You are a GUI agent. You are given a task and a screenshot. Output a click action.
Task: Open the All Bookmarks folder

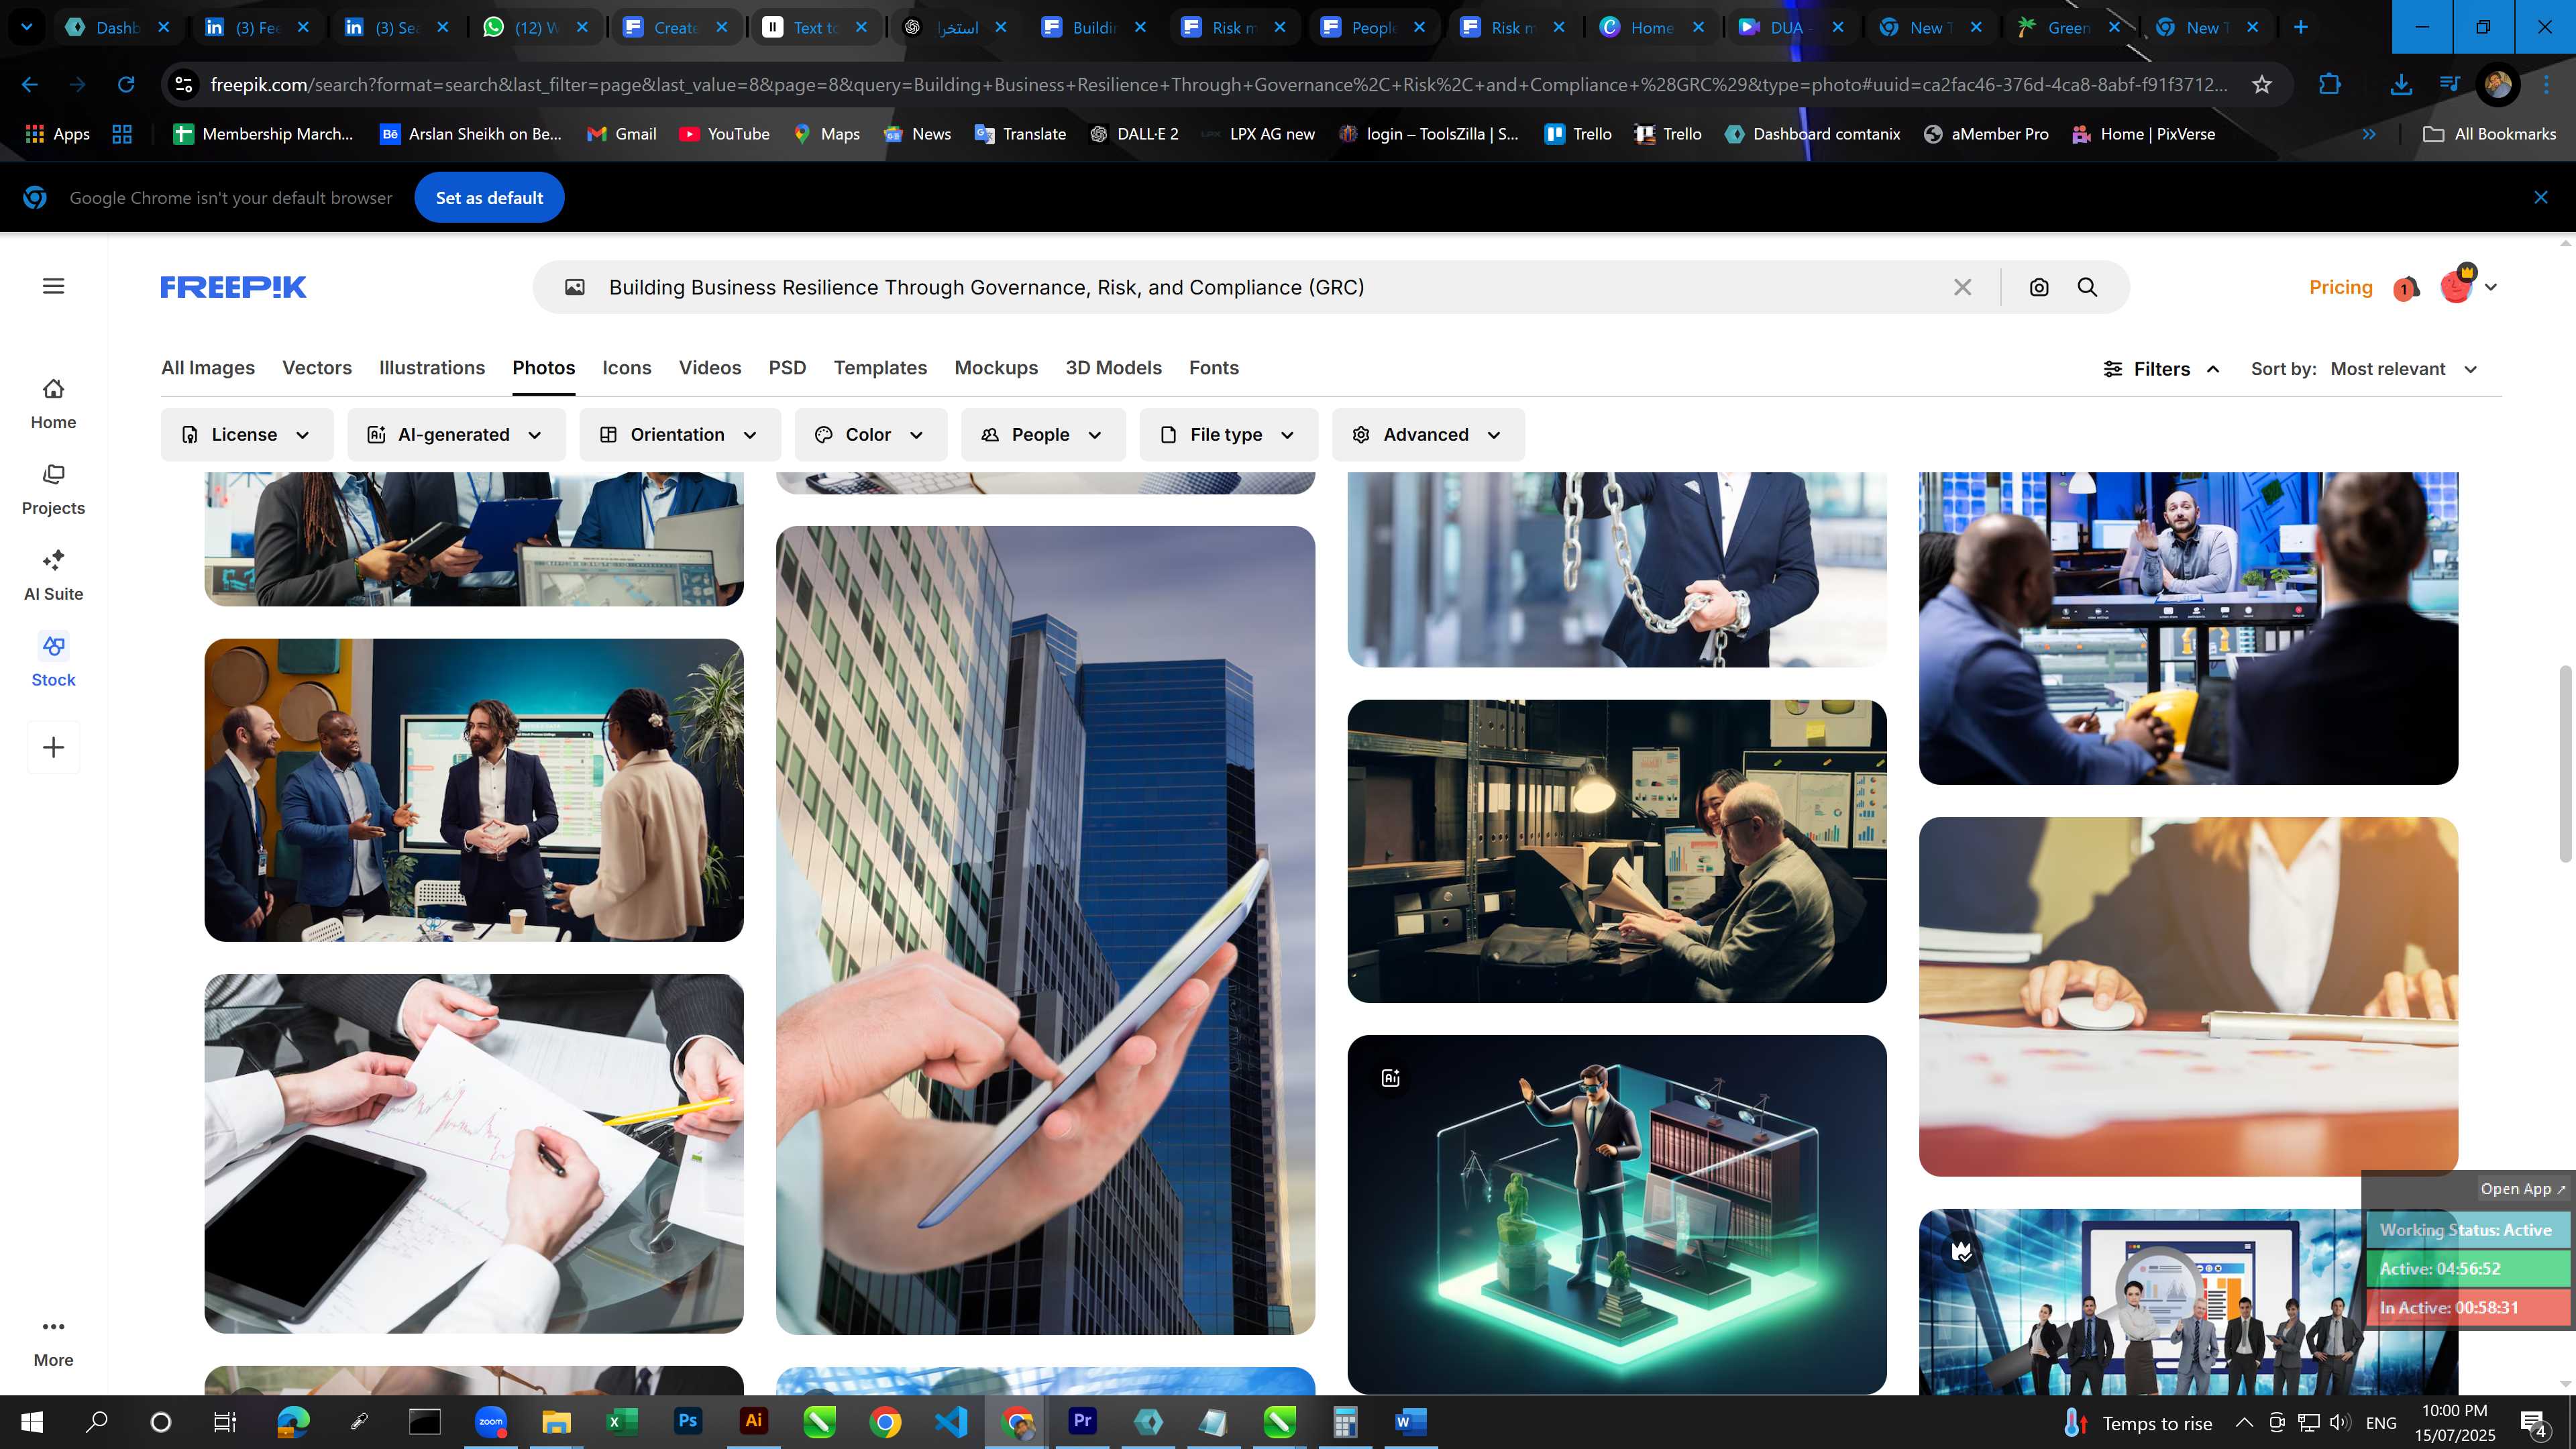tap(2489, 134)
